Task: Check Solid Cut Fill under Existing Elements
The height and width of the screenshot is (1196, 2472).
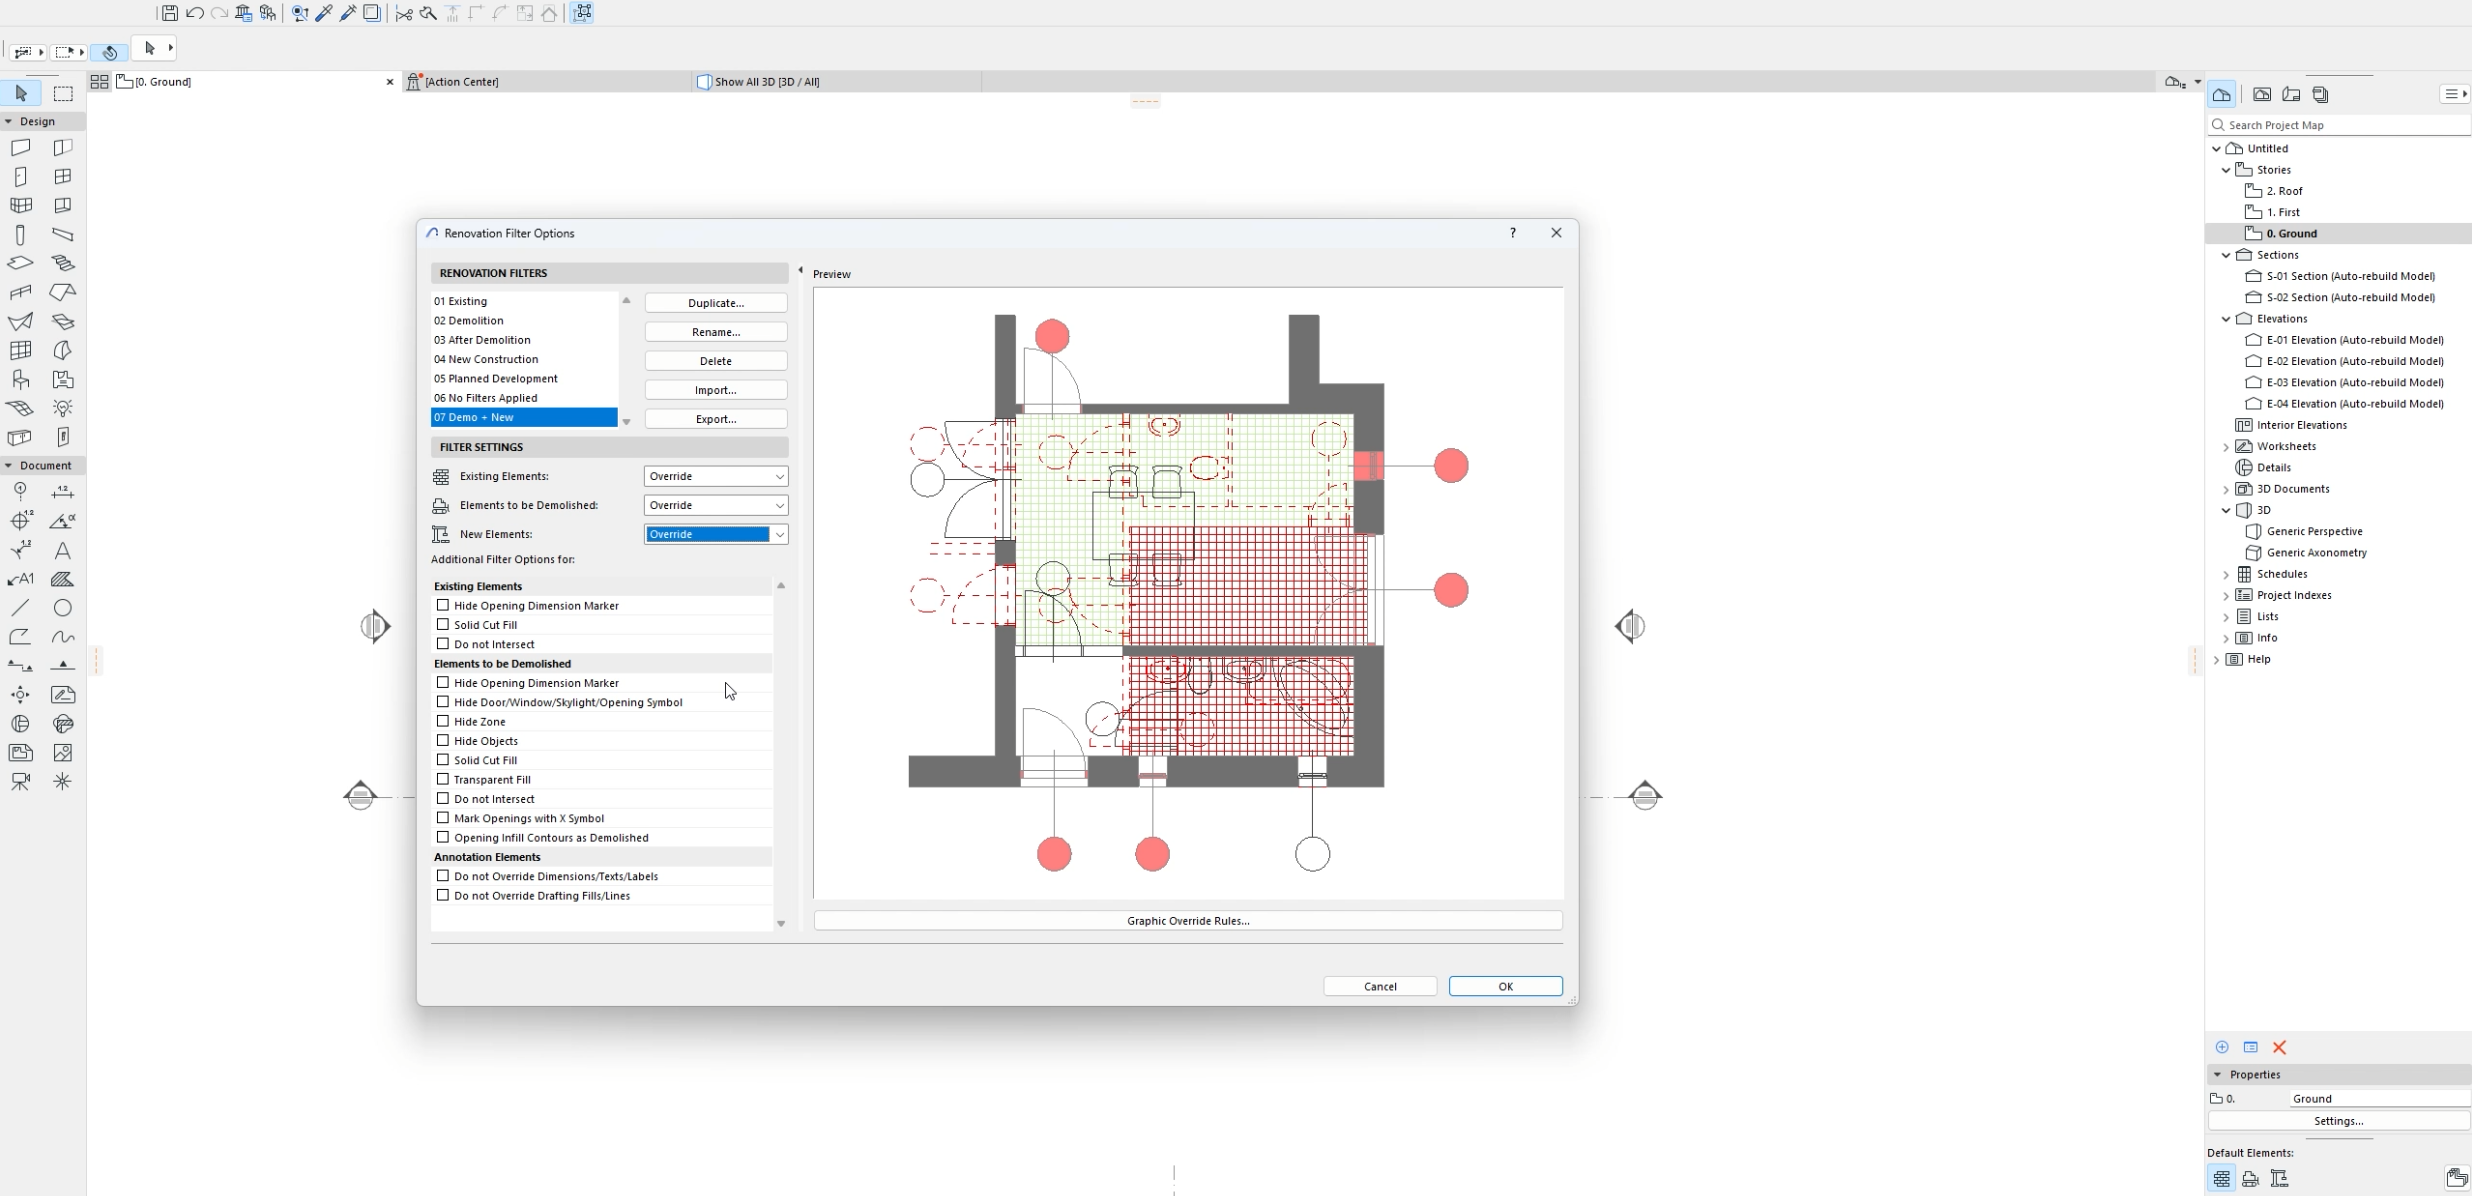Action: (x=443, y=624)
